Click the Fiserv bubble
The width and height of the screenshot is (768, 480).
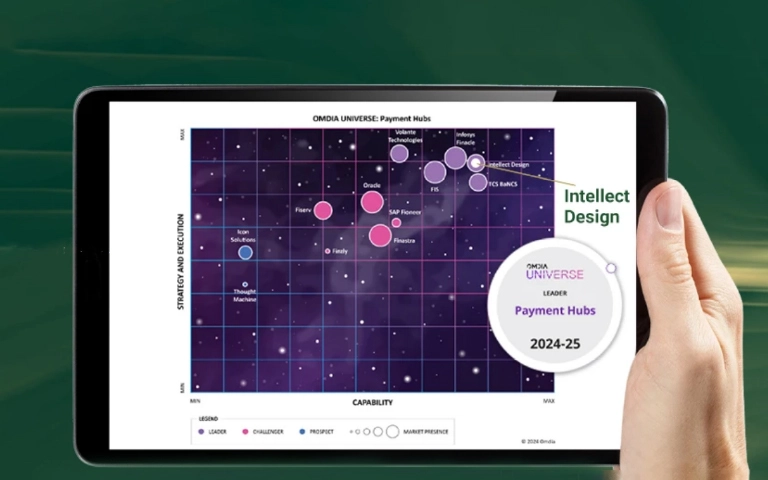323,211
